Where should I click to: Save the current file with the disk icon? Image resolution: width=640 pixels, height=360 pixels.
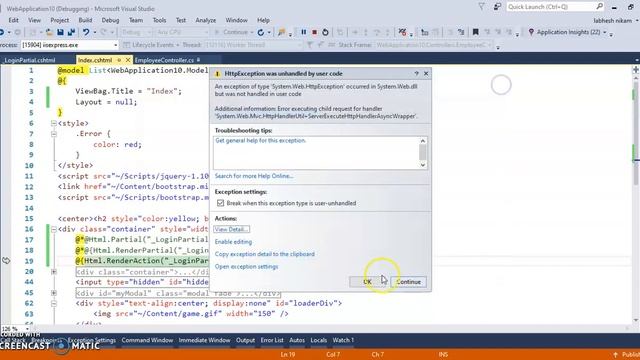click(60, 32)
